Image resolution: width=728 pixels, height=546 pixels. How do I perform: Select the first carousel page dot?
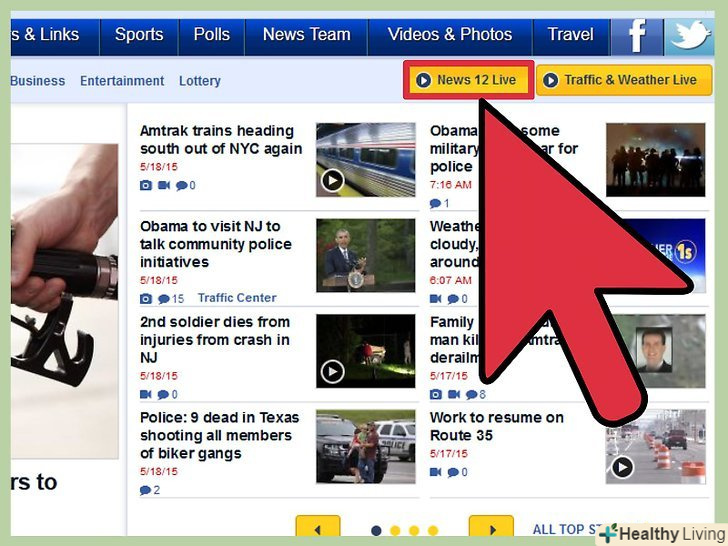(377, 530)
